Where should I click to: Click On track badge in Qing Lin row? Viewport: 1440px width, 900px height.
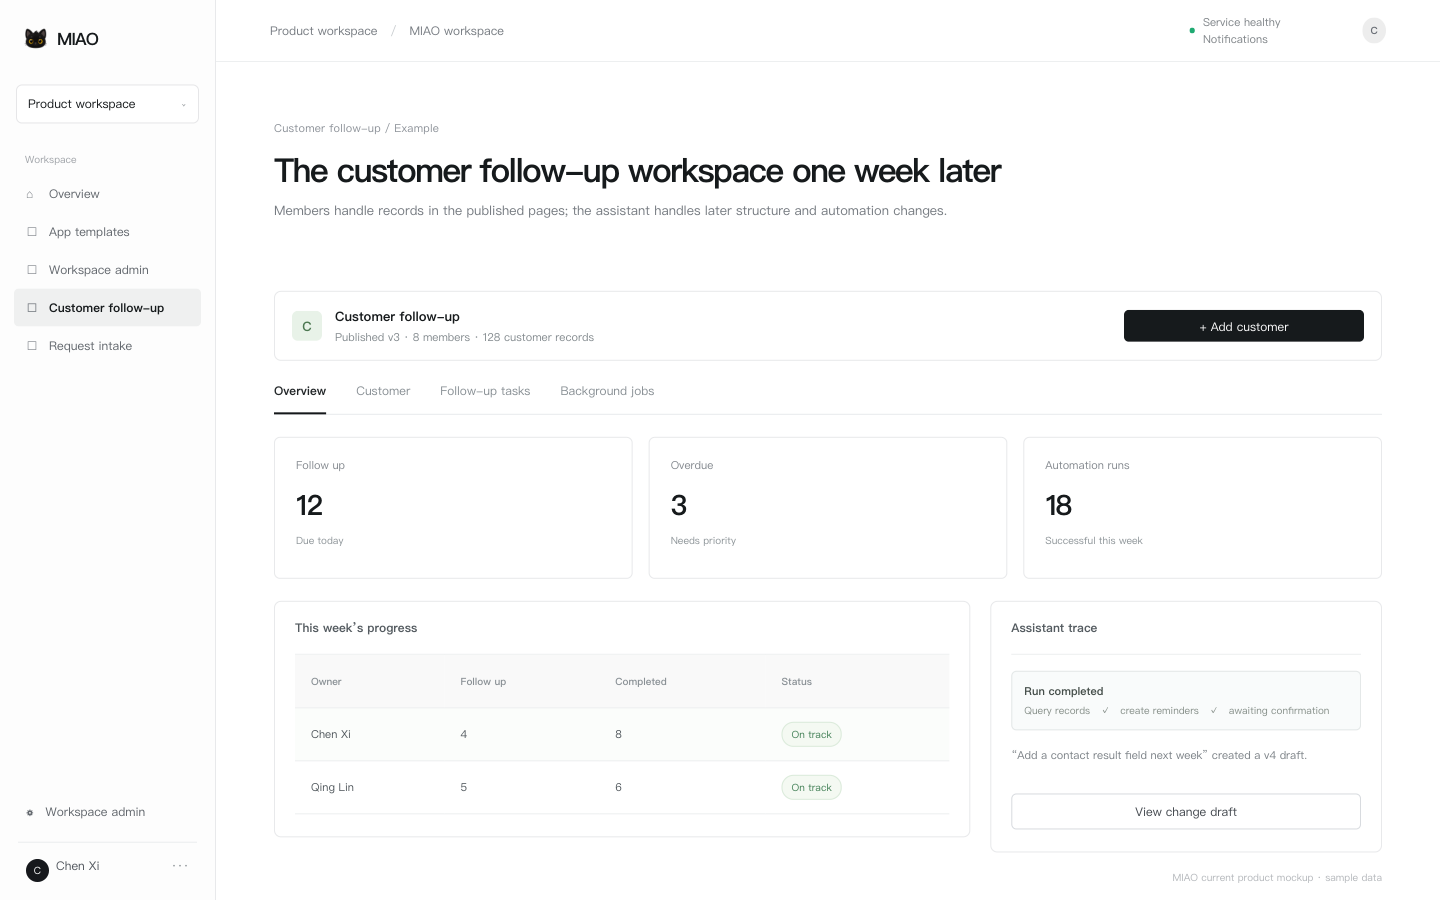pos(811,787)
